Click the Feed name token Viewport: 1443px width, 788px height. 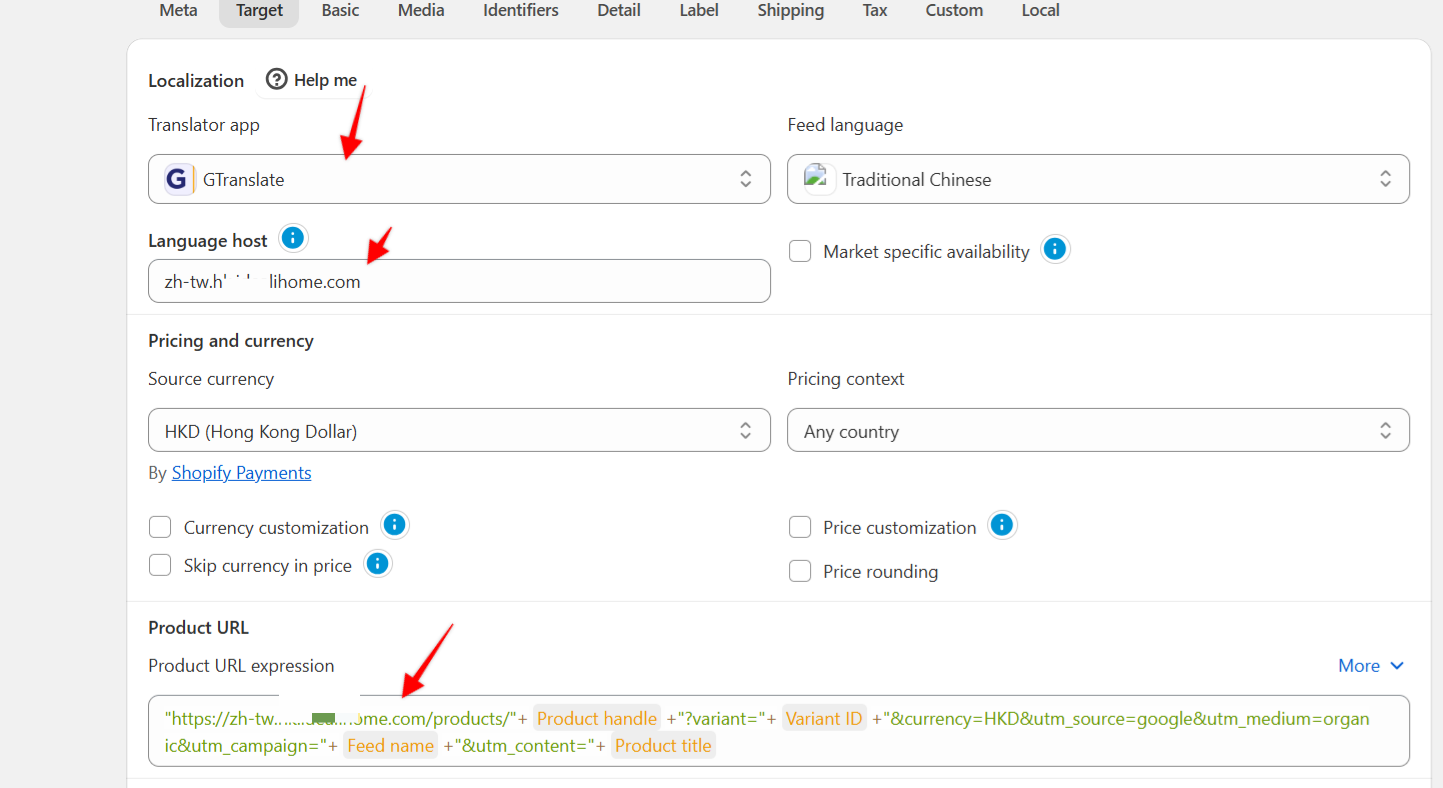pyautogui.click(x=391, y=745)
